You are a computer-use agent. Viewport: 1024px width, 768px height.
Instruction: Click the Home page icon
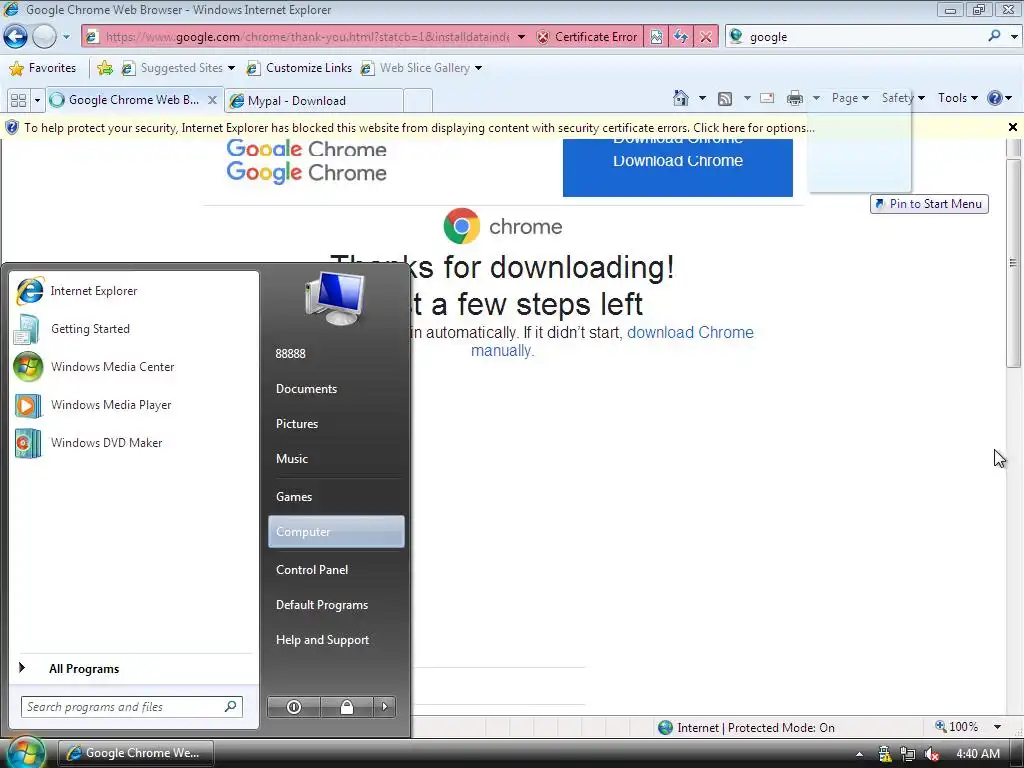coord(680,98)
